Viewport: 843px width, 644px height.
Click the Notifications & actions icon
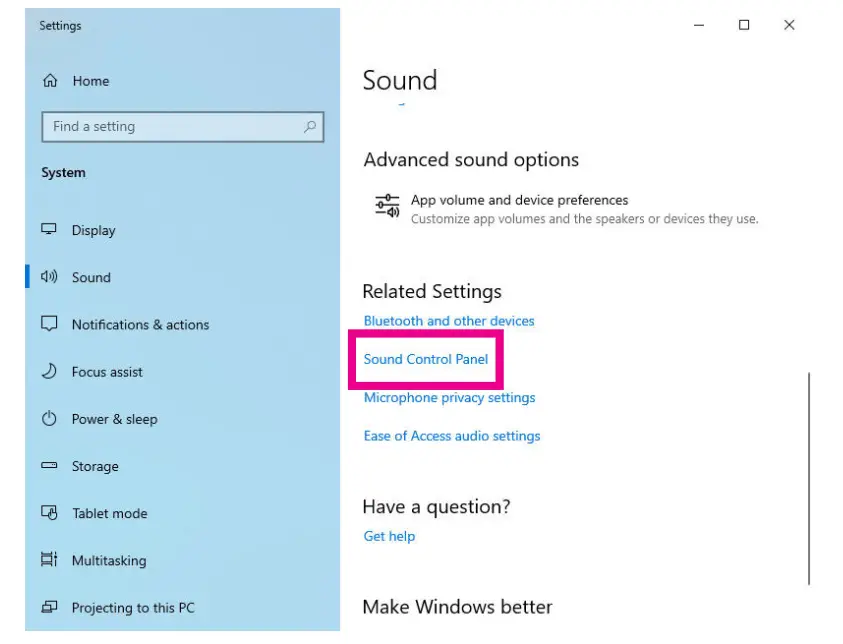pos(49,324)
